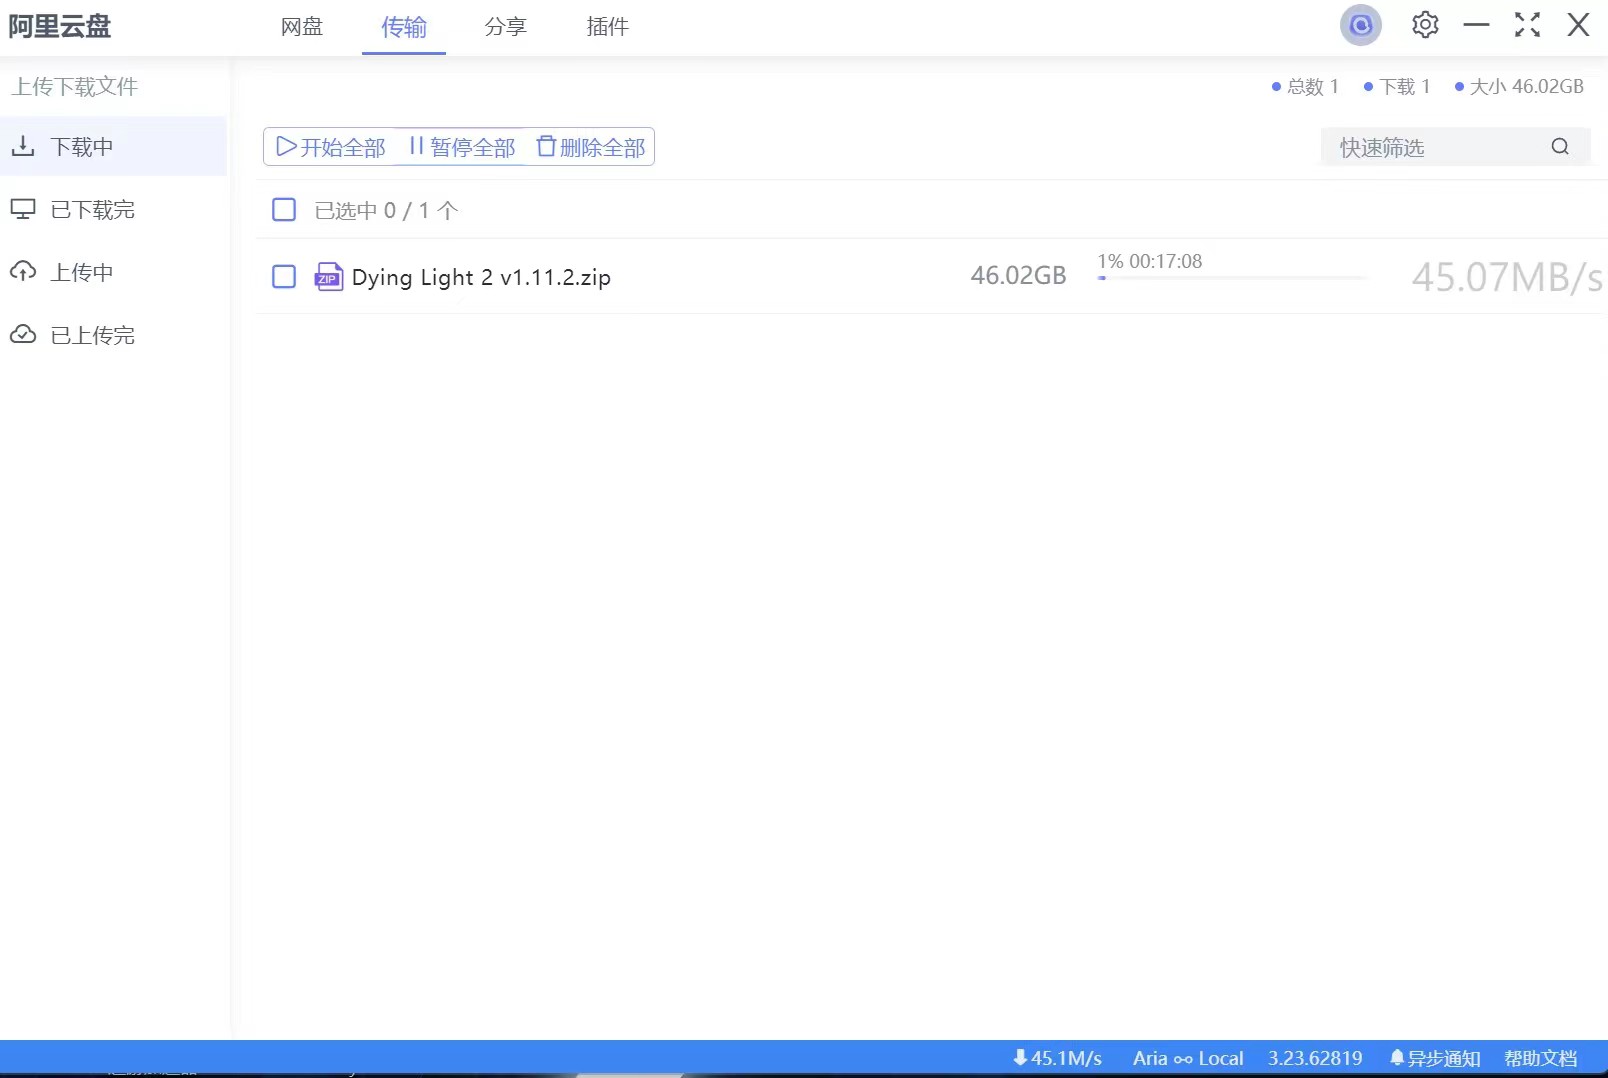This screenshot has width=1608, height=1078.
Task: Click the 下载 1 counter
Action: point(1397,86)
